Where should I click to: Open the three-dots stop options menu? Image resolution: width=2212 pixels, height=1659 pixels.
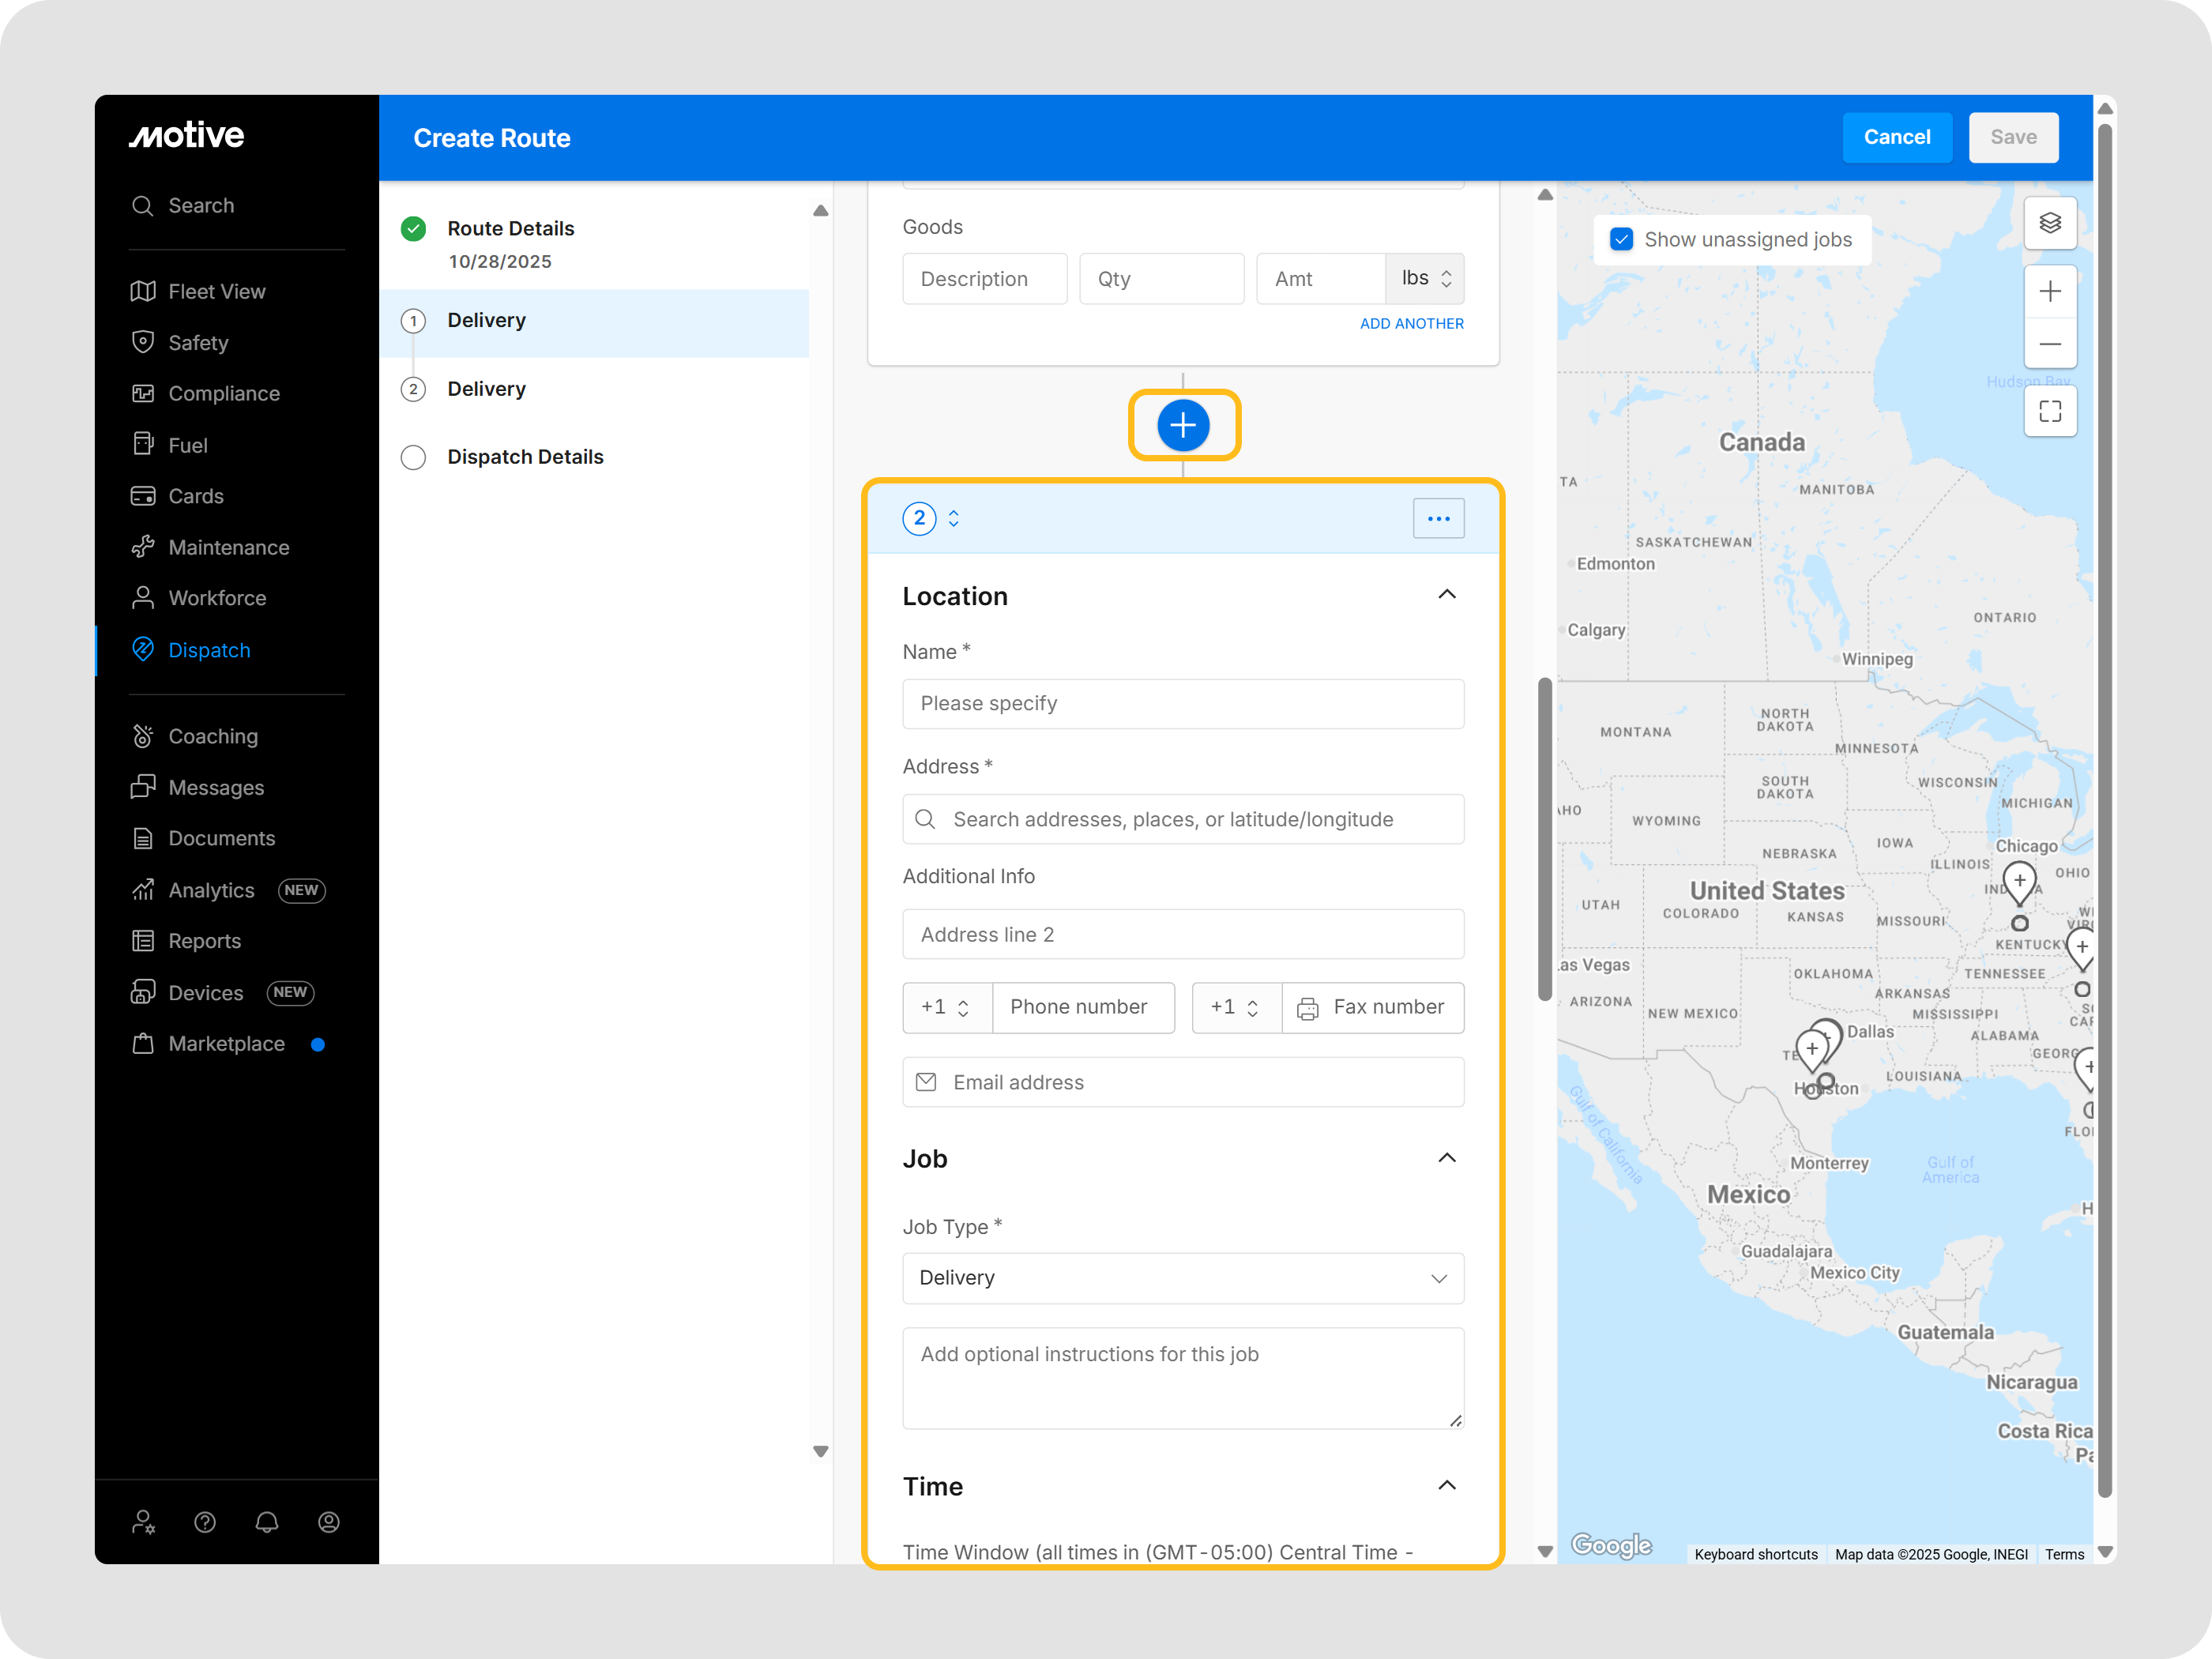point(1438,518)
